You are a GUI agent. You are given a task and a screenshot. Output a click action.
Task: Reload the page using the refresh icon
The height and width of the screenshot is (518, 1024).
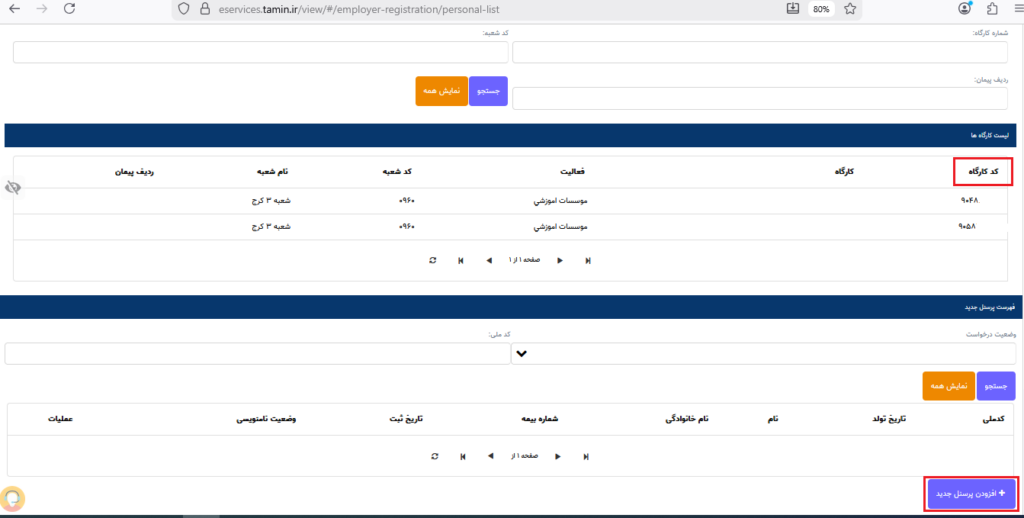tap(70, 9)
